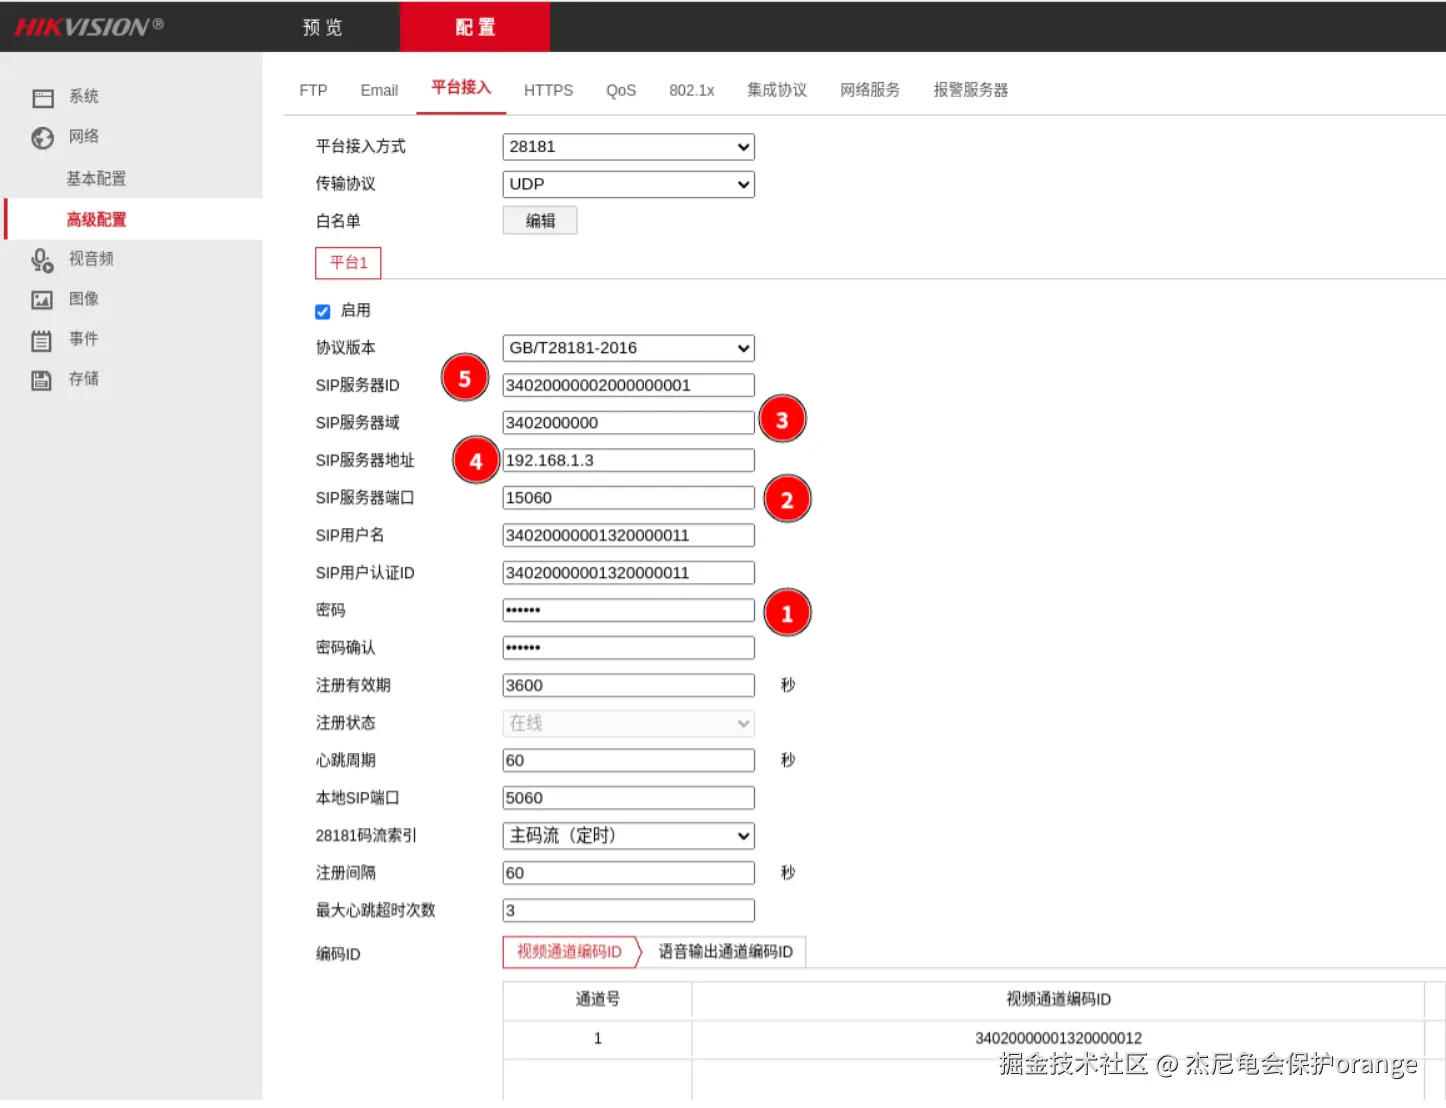This screenshot has width=1446, height=1108.
Task: Click the 通道号 cell showing 1
Action: point(597,1039)
